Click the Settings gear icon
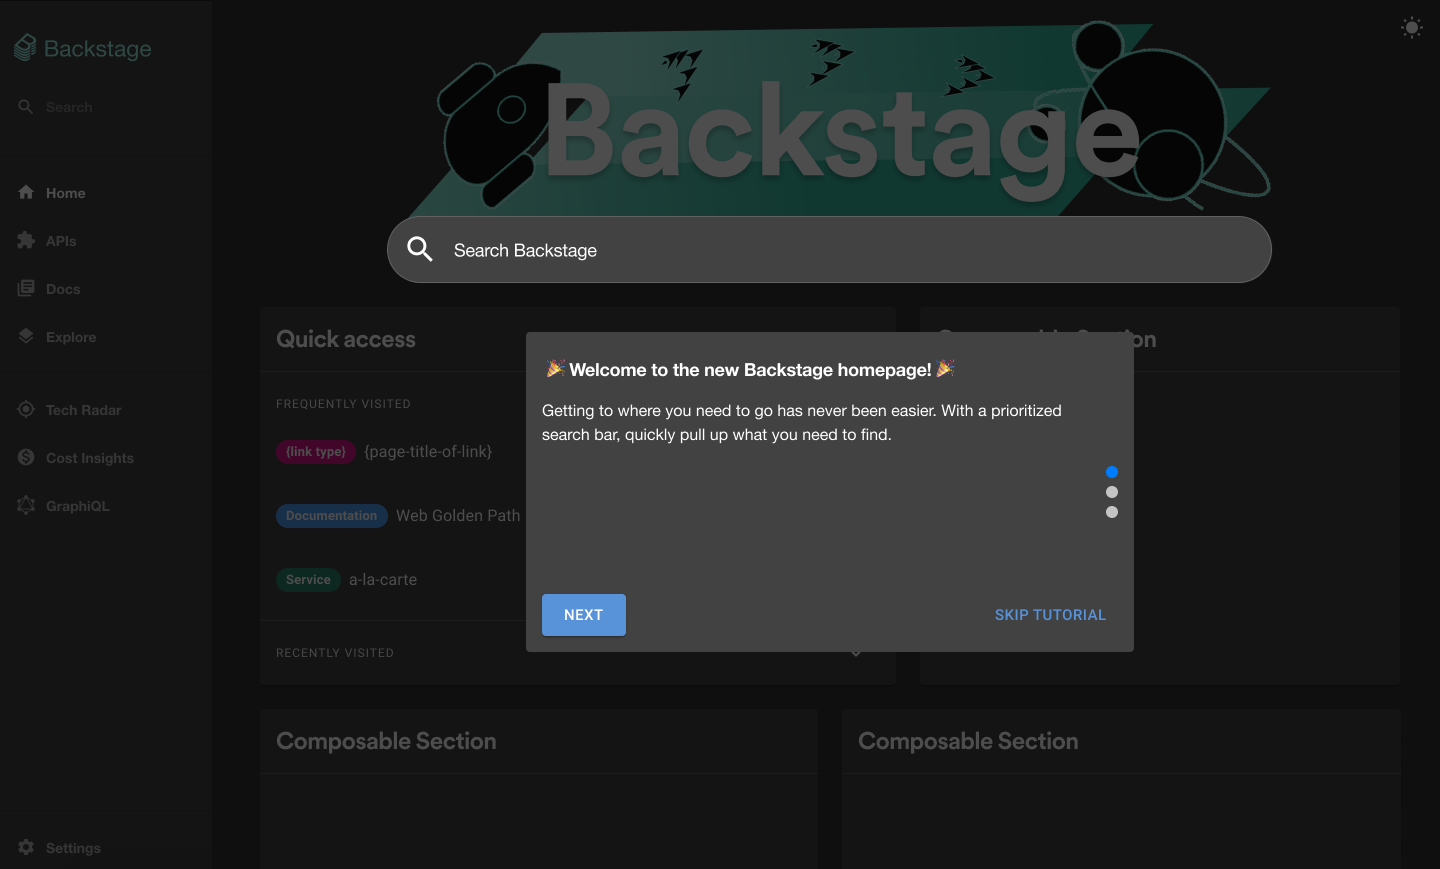The height and width of the screenshot is (869, 1440). 26,847
